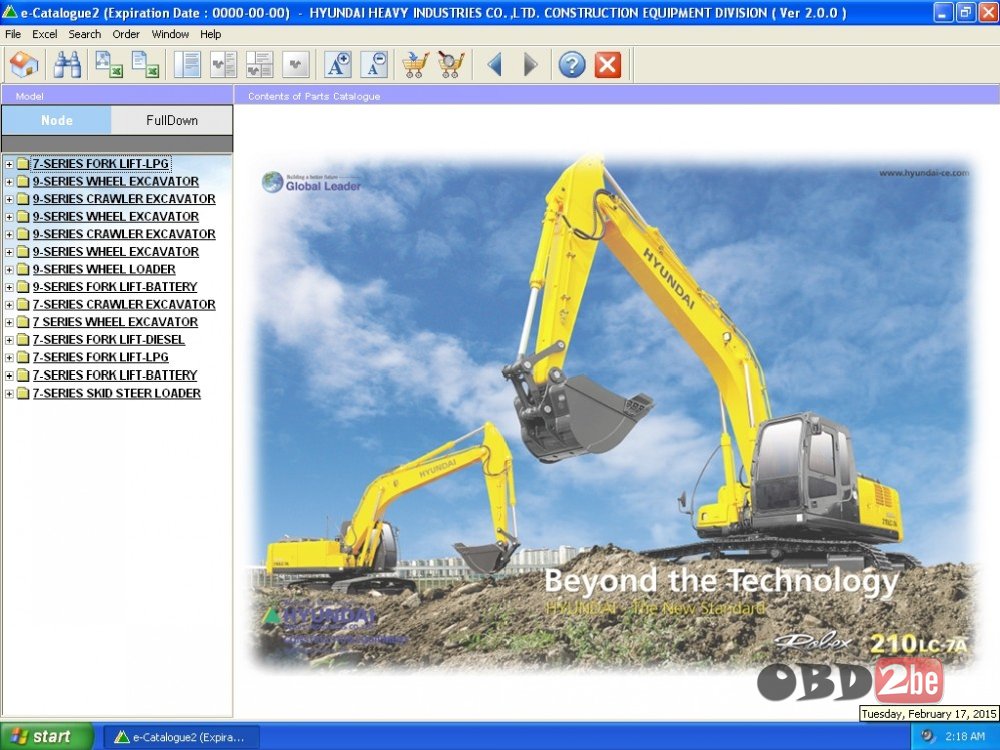The image size is (1000, 750).
Task: Click the system tray icon beside the clock
Action: pos(928,736)
